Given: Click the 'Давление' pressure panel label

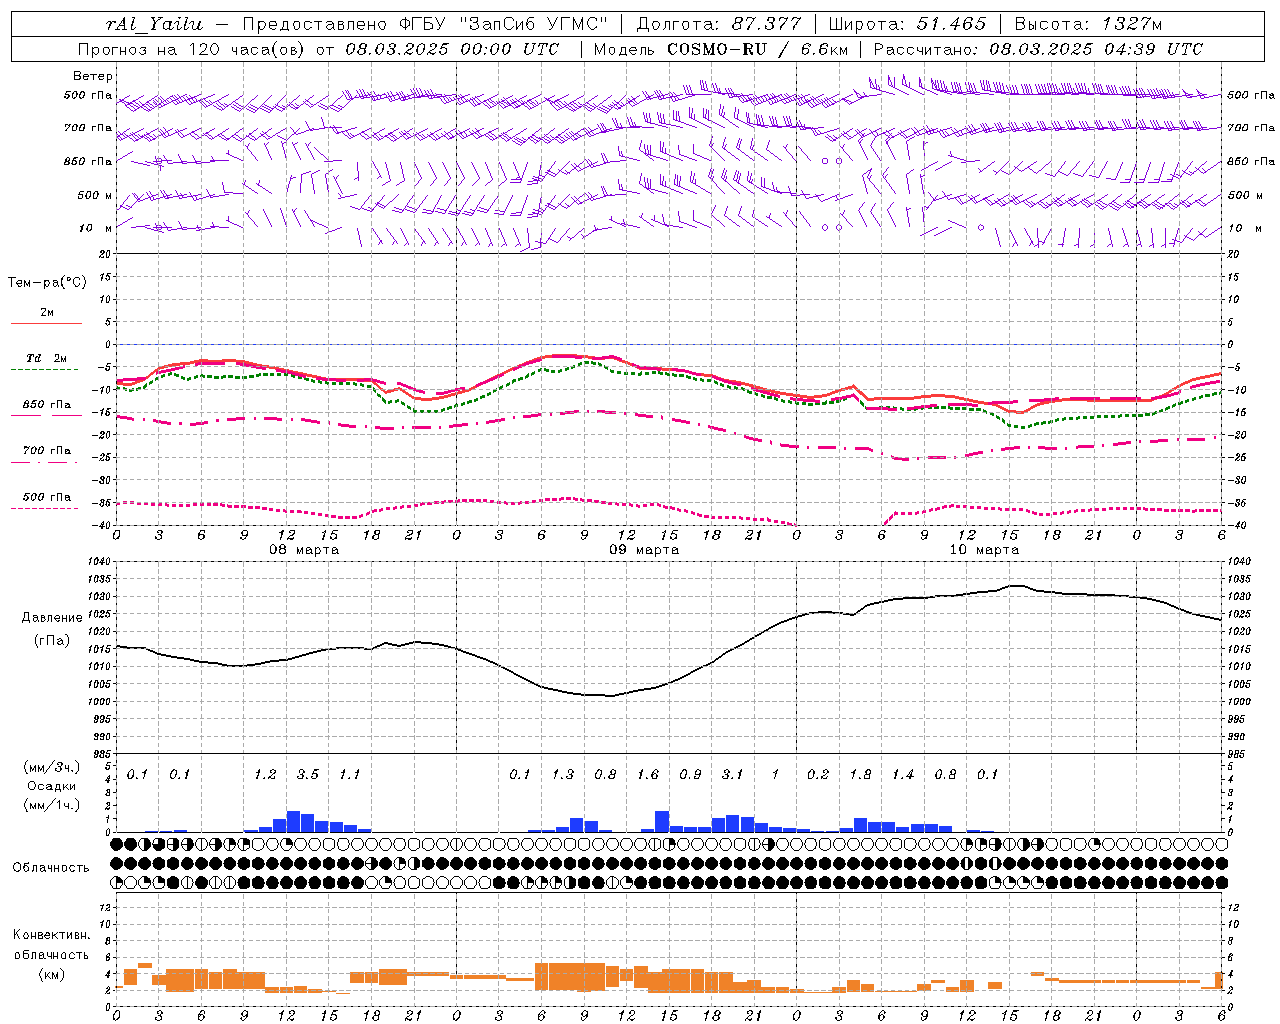Looking at the screenshot, I should pos(52,618).
